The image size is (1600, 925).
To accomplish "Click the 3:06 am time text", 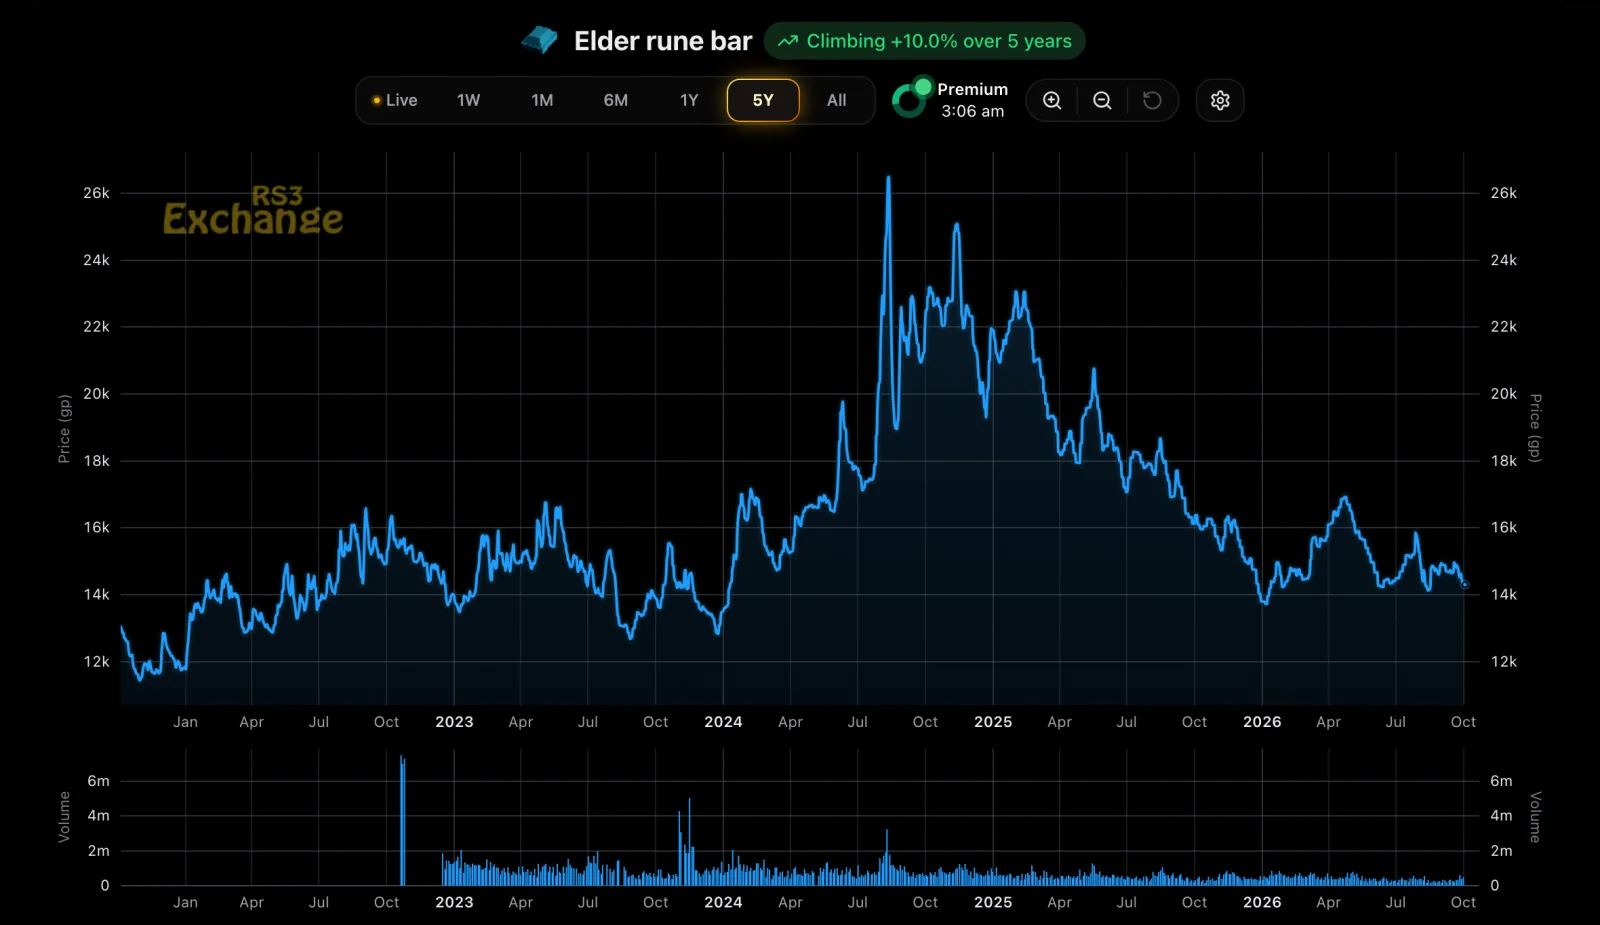I will 972,111.
